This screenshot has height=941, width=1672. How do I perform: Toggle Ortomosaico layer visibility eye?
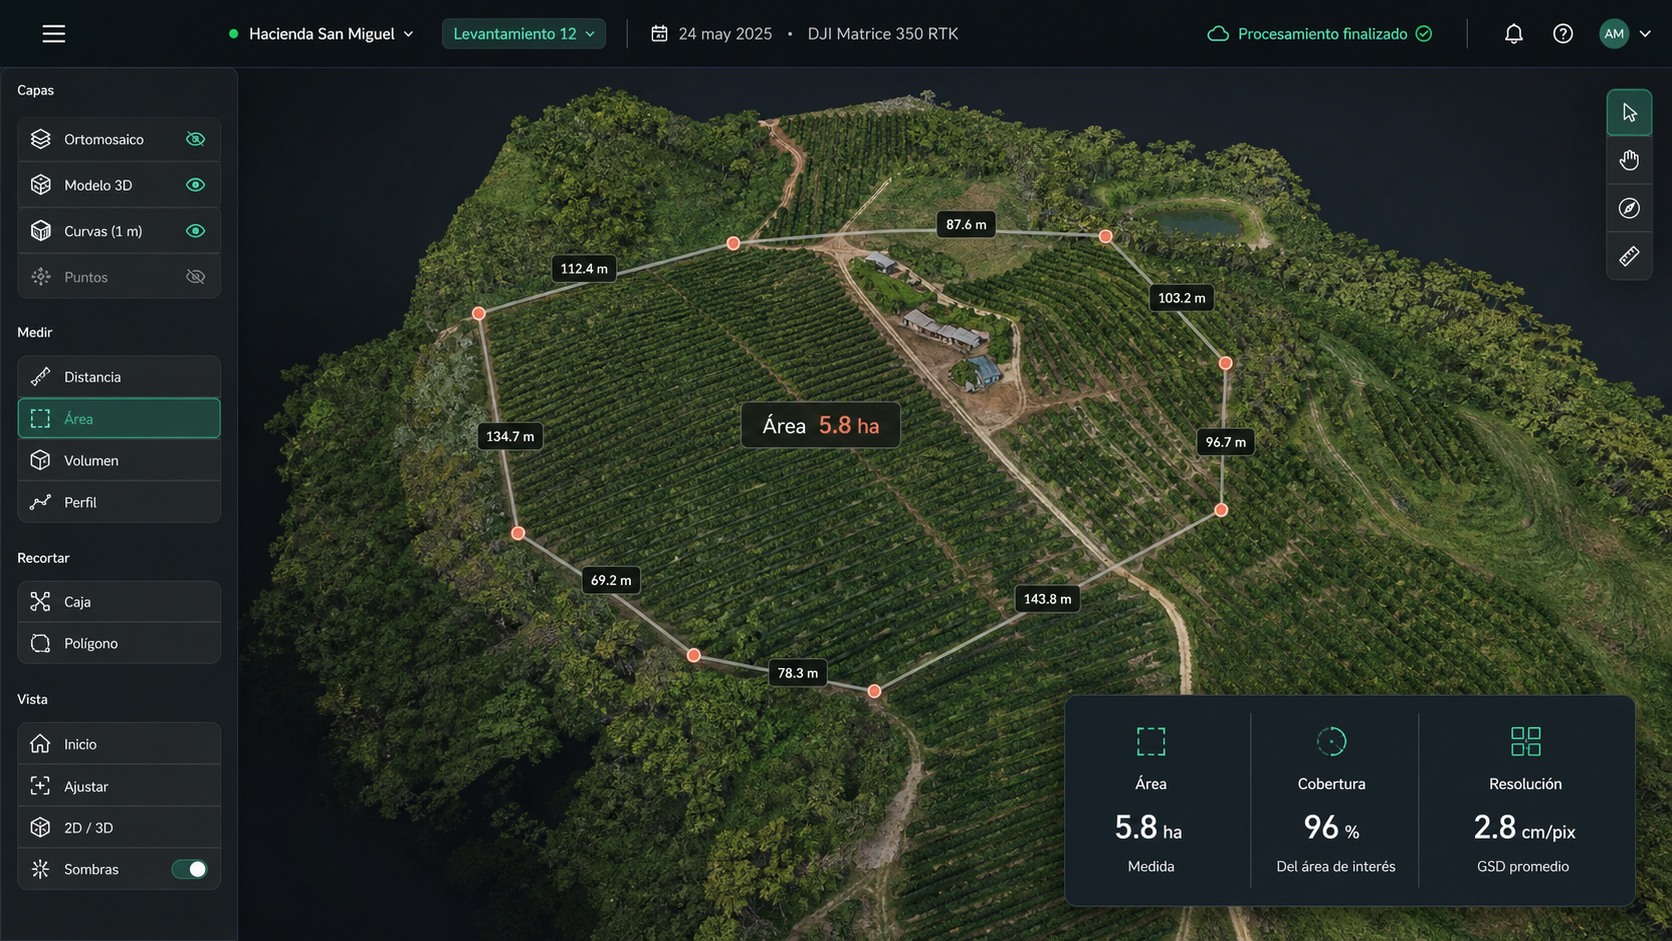click(x=196, y=139)
